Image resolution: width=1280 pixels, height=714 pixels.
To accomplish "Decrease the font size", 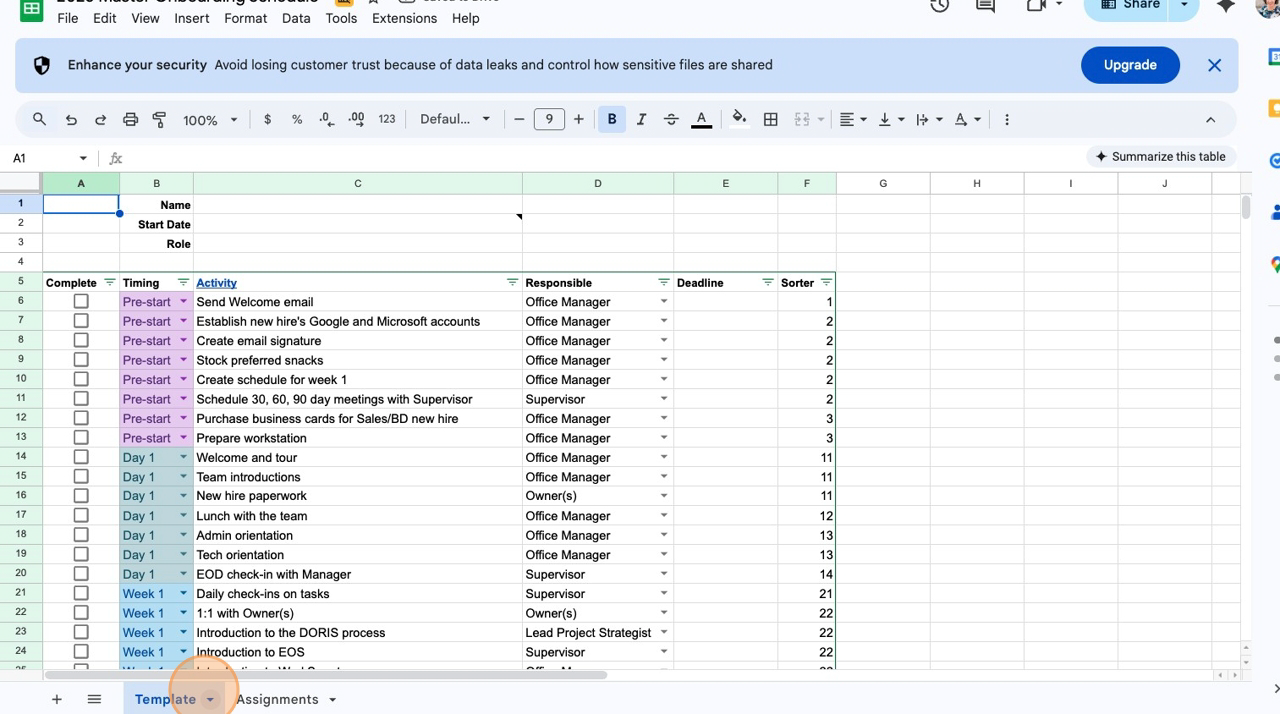I will click(x=519, y=119).
